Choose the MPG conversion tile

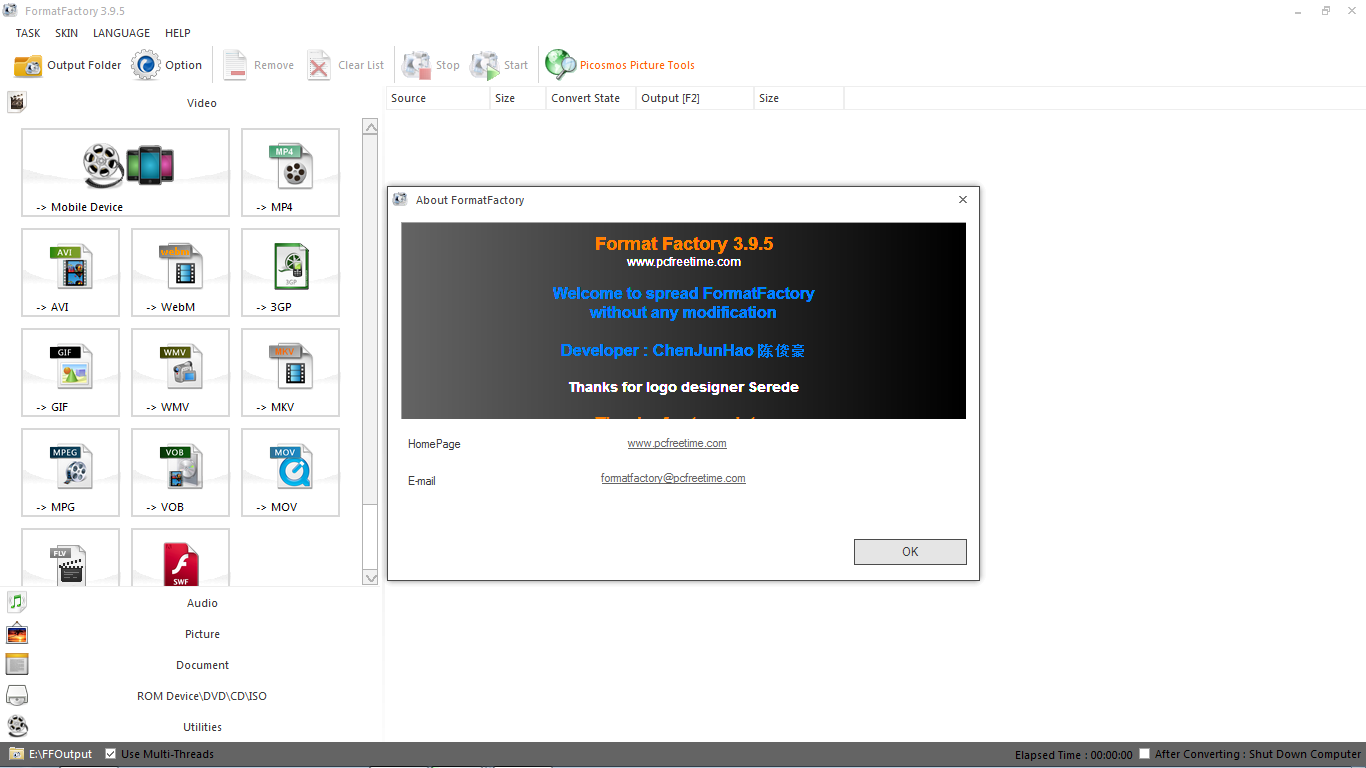click(x=70, y=472)
